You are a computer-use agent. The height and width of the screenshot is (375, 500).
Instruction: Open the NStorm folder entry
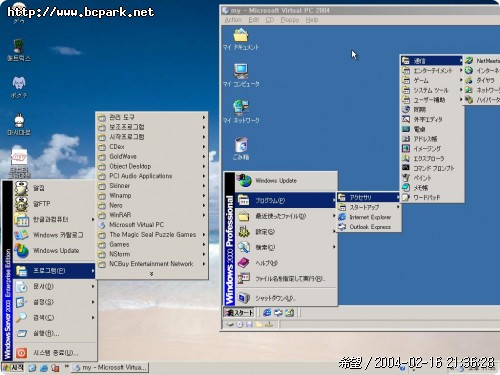click(152, 254)
